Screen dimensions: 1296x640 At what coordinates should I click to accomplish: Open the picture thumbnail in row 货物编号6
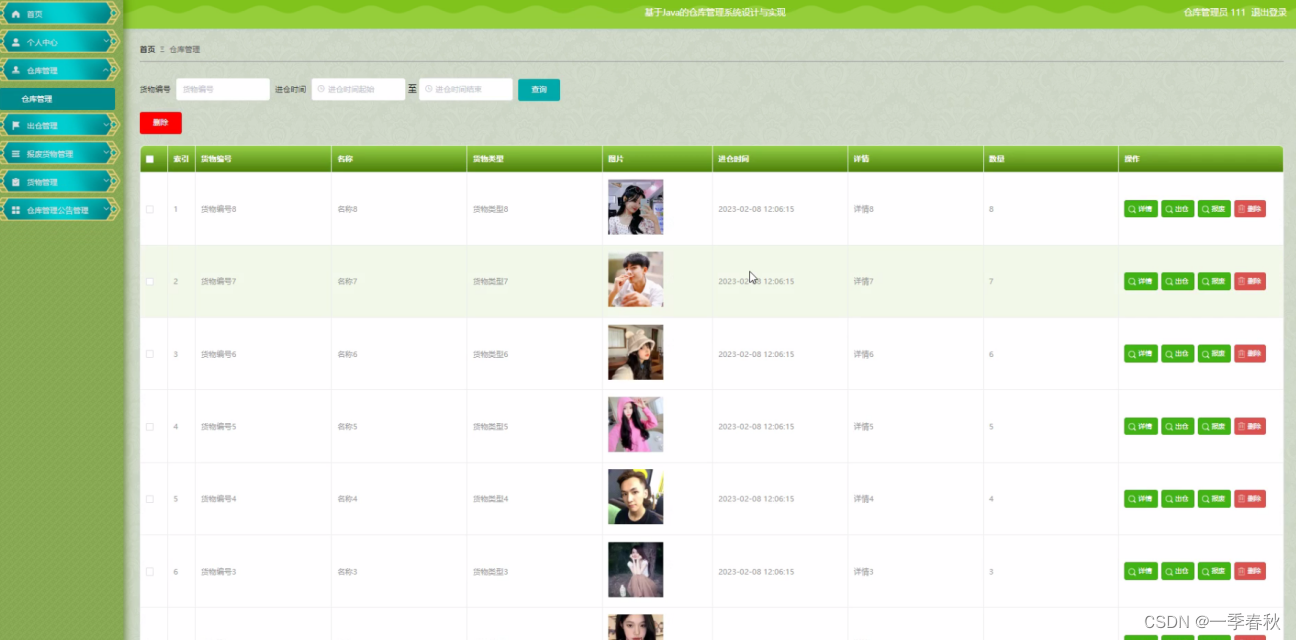635,352
